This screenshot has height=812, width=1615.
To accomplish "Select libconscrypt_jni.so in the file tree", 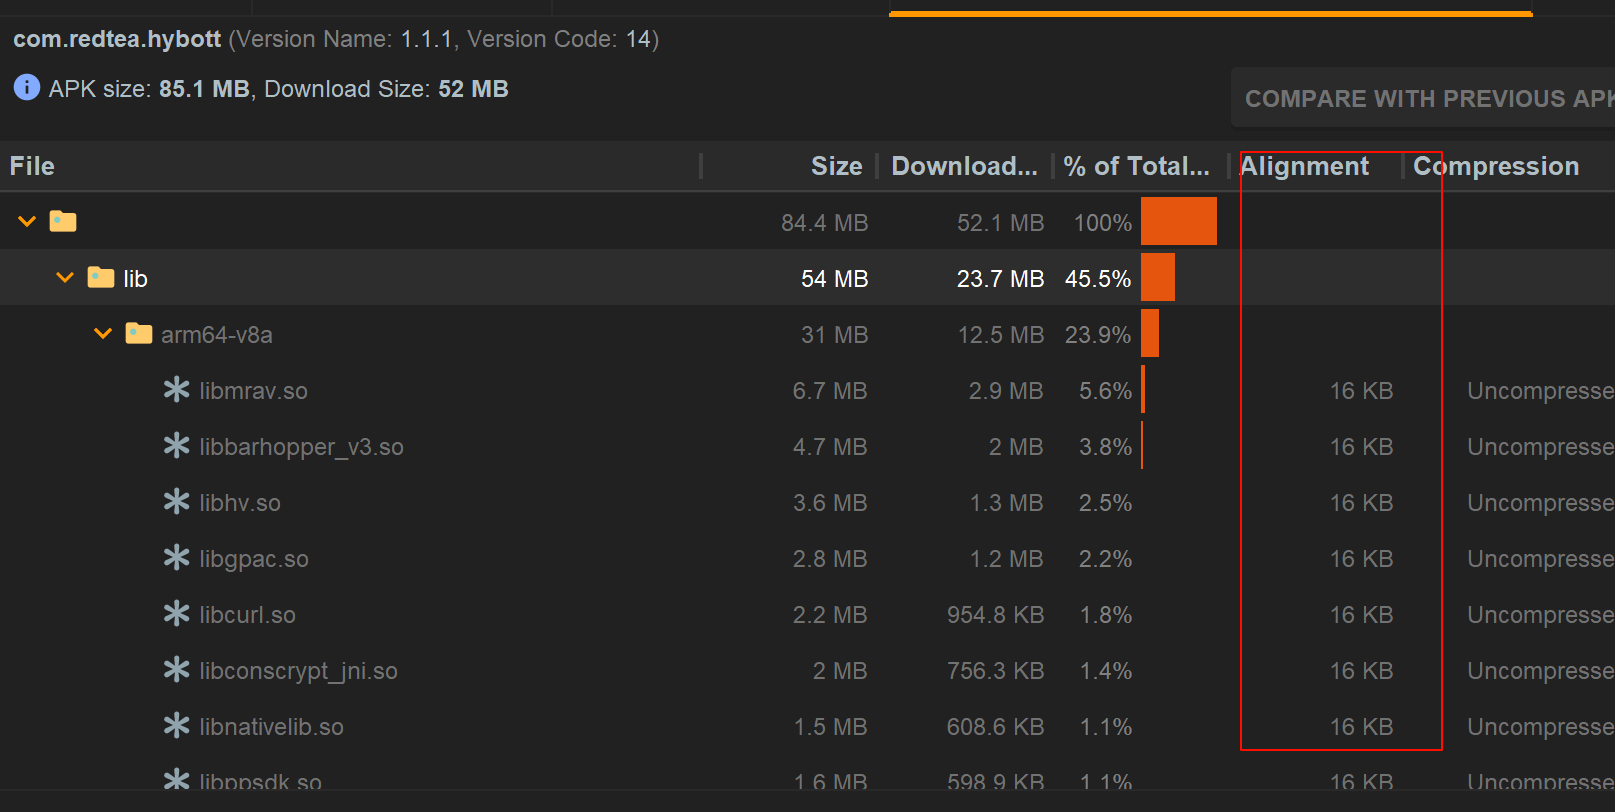I will (298, 671).
